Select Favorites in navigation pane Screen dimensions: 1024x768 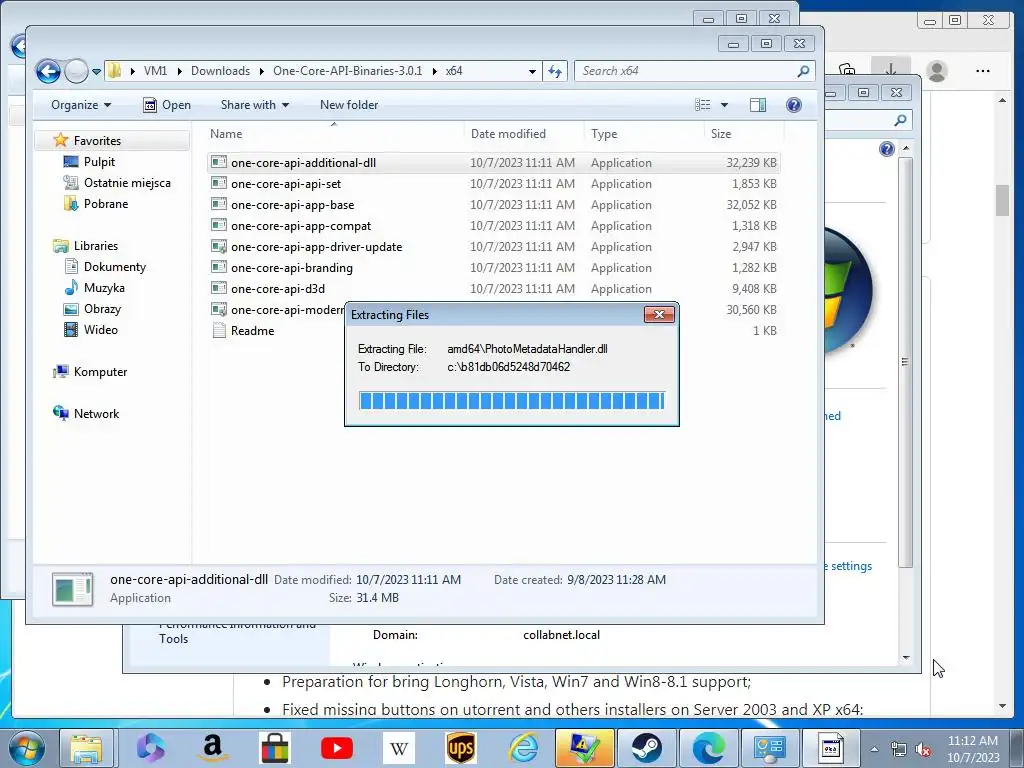point(97,140)
